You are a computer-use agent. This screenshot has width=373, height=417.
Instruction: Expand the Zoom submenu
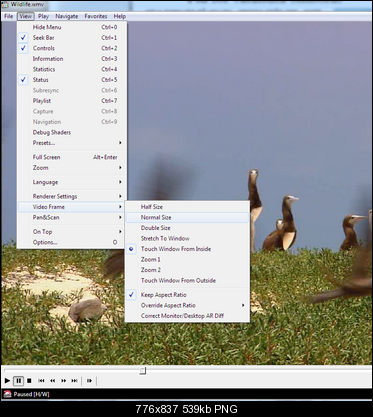pos(72,168)
